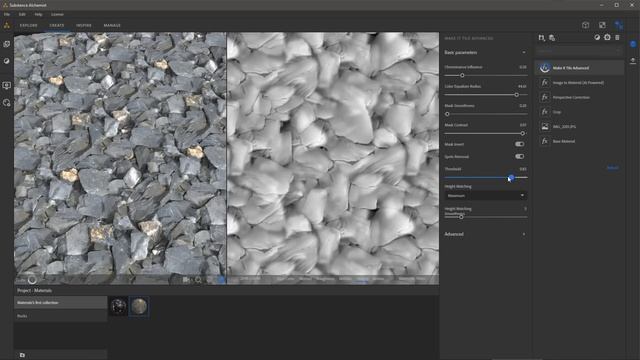Click the fx icon of Base Material layer
The height and width of the screenshot is (360, 640).
tap(544, 141)
